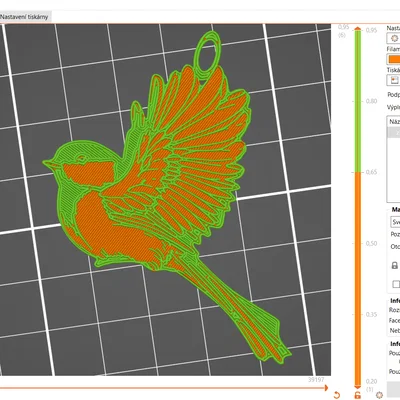Click the printer preset icon in sidebar
The height and width of the screenshot is (400, 400).
coord(394,80)
